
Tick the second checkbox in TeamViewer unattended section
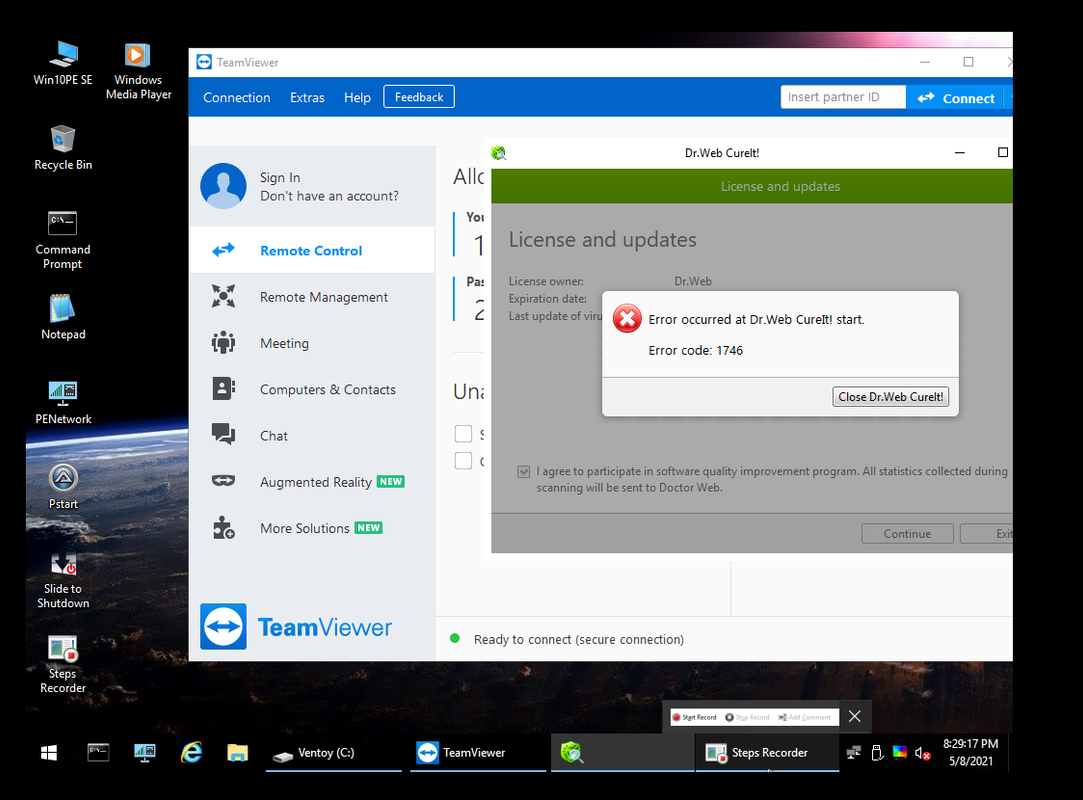(463, 461)
